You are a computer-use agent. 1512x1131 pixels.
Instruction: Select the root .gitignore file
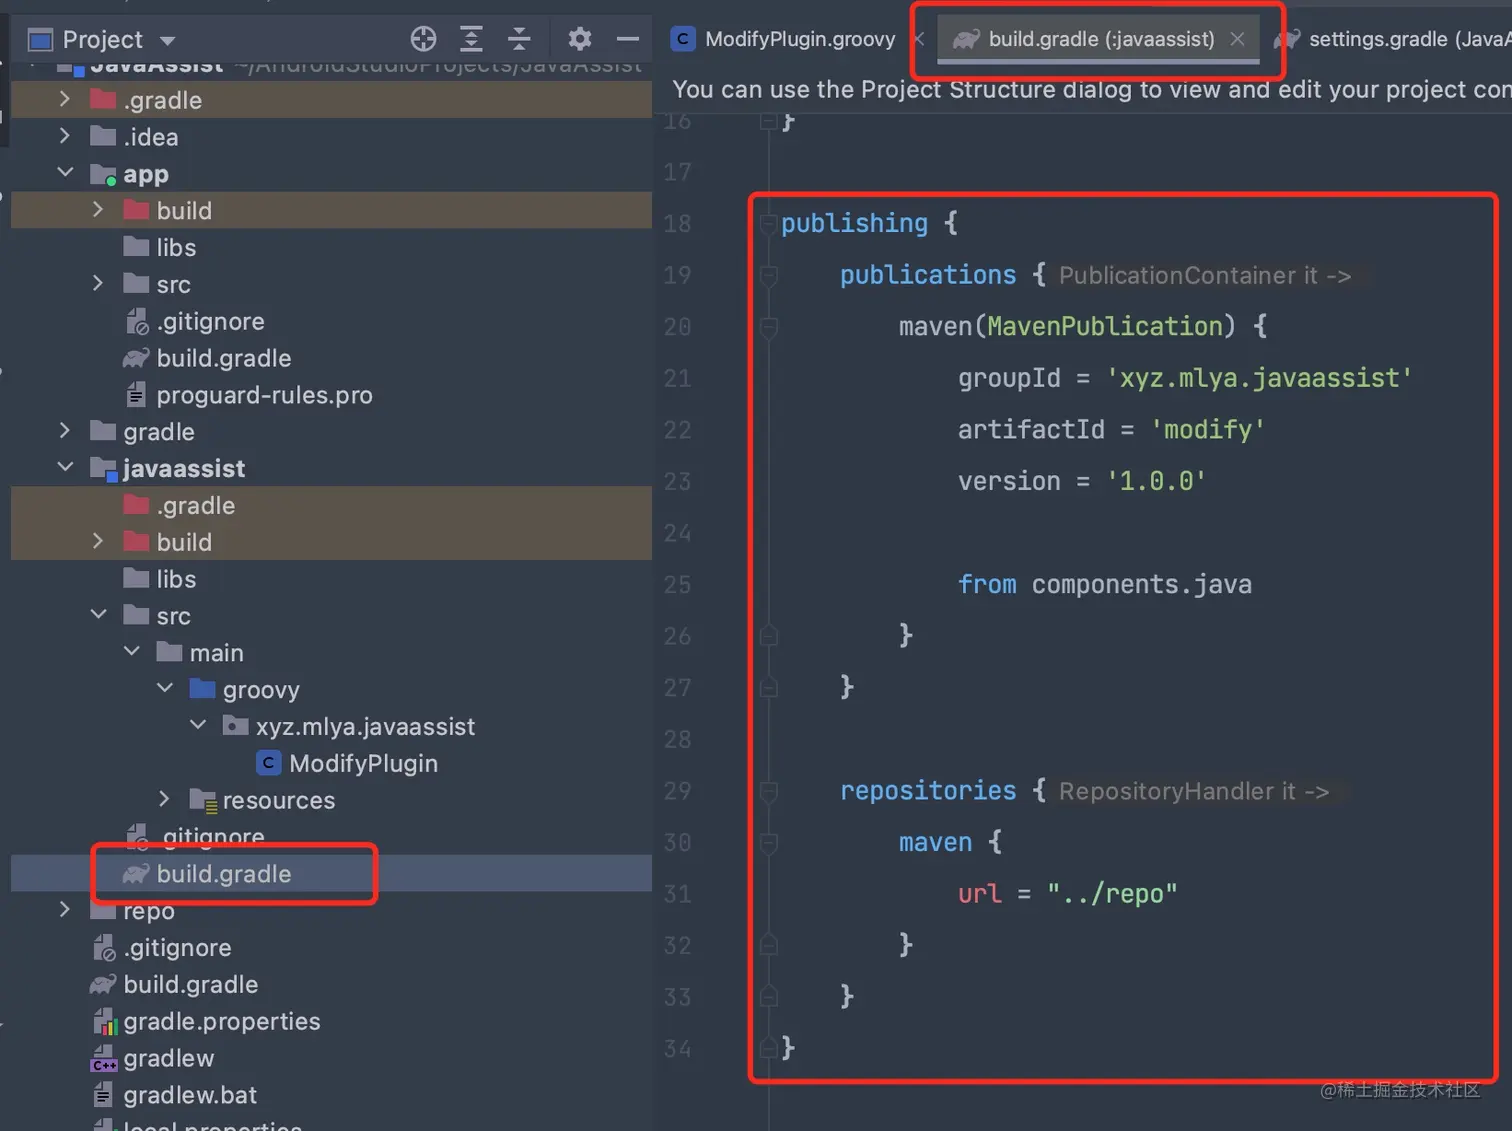(161, 947)
